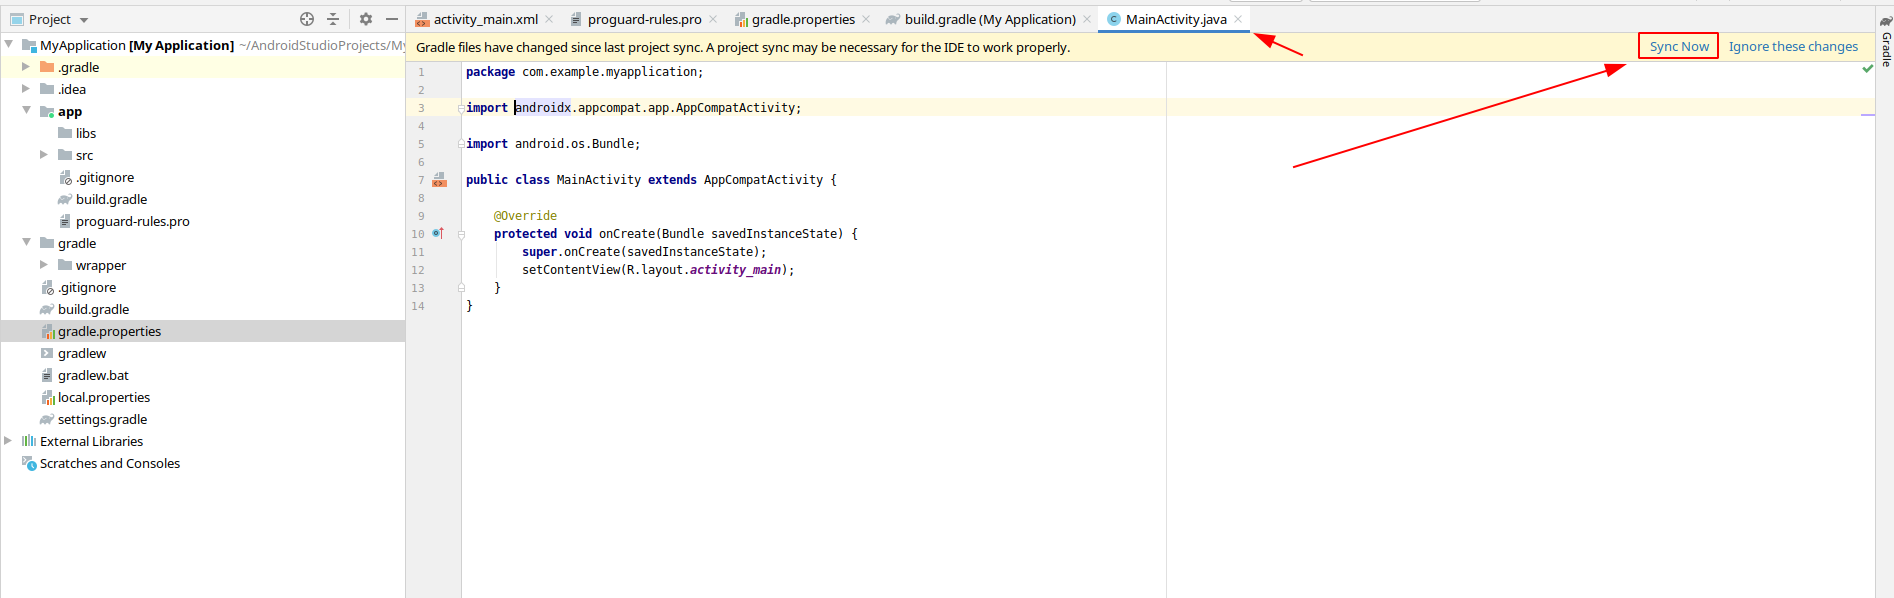
Task: Expand the External Libraries node
Action: point(8,441)
